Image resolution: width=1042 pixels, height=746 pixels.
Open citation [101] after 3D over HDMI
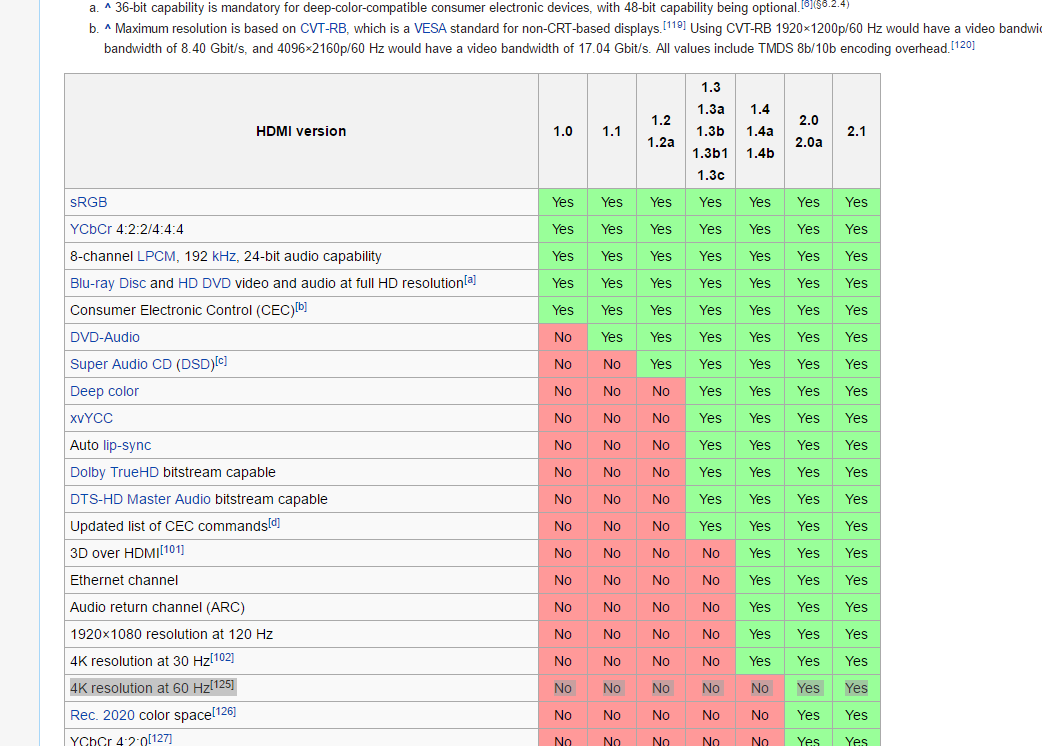pyautogui.click(x=172, y=549)
